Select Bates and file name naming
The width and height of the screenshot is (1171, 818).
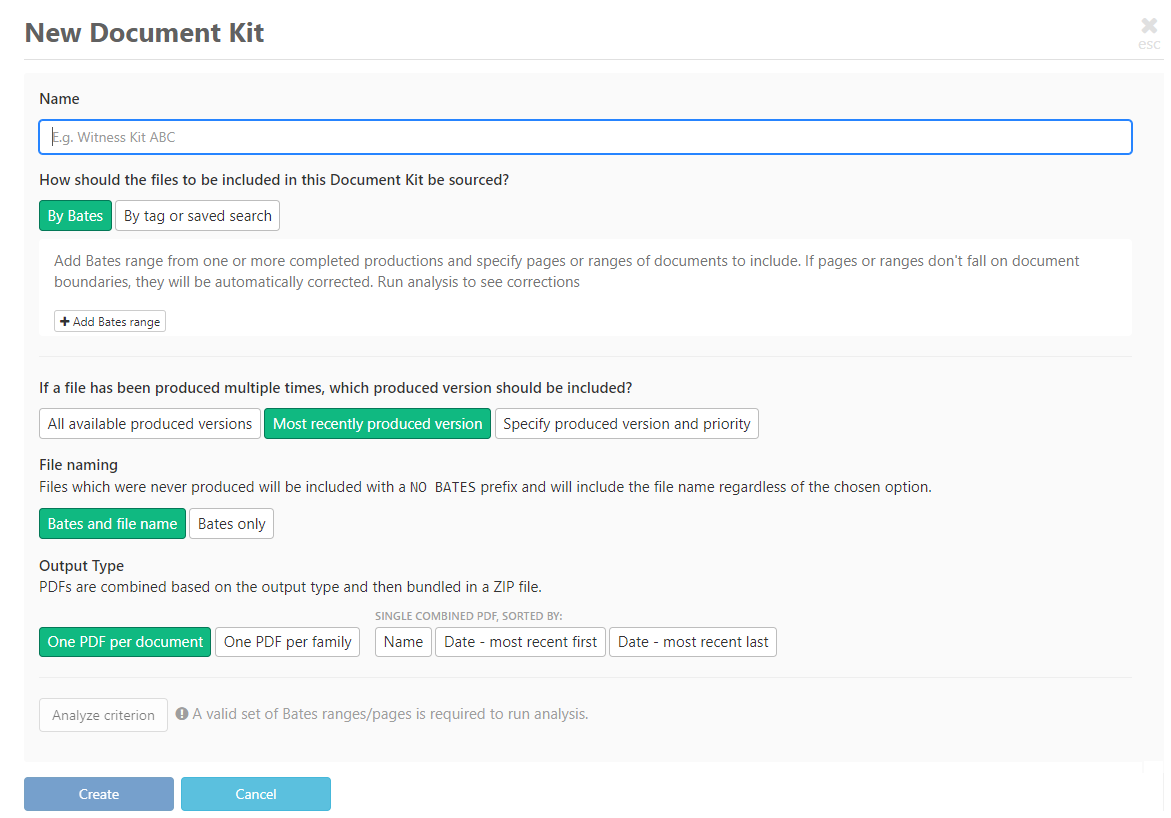(x=112, y=523)
